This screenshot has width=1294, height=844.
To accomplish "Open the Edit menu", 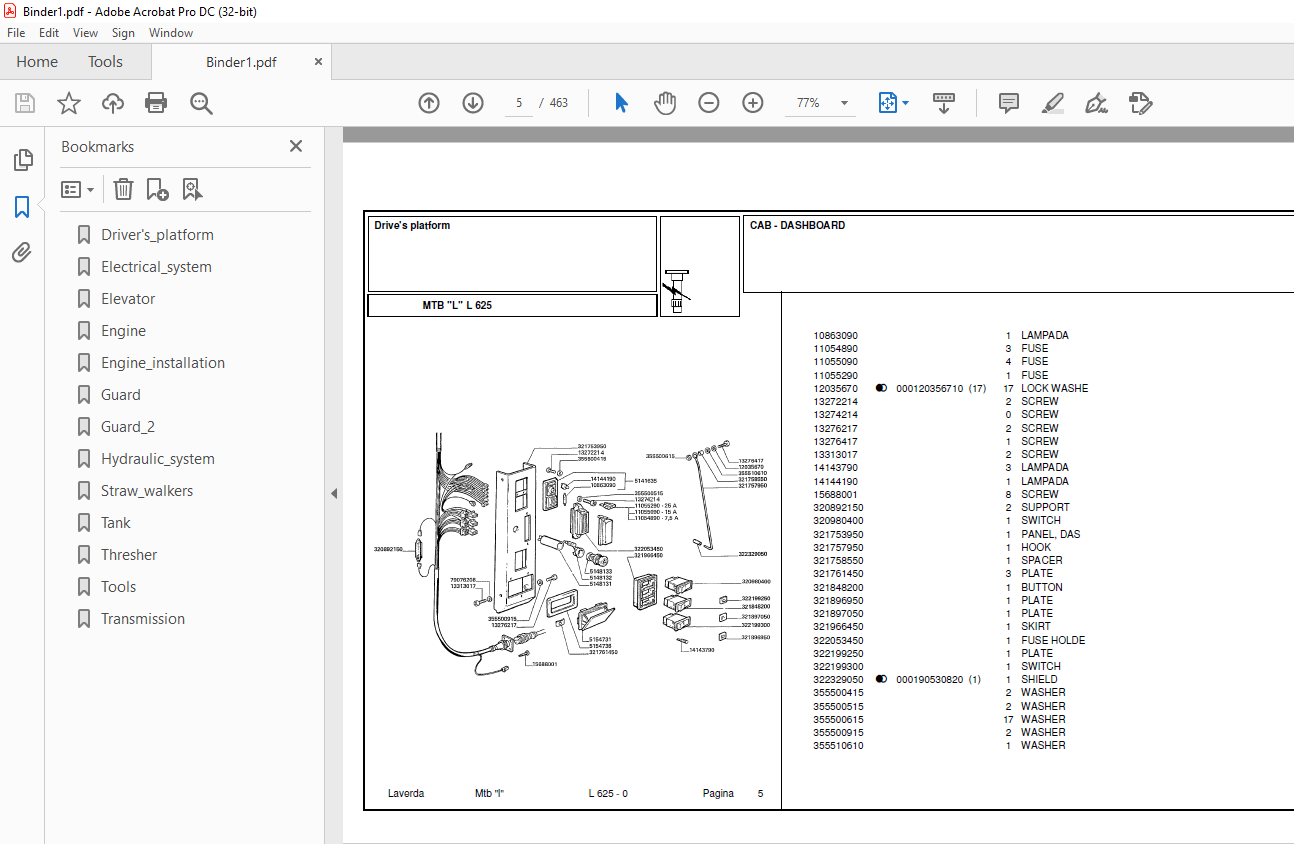I will tap(49, 33).
